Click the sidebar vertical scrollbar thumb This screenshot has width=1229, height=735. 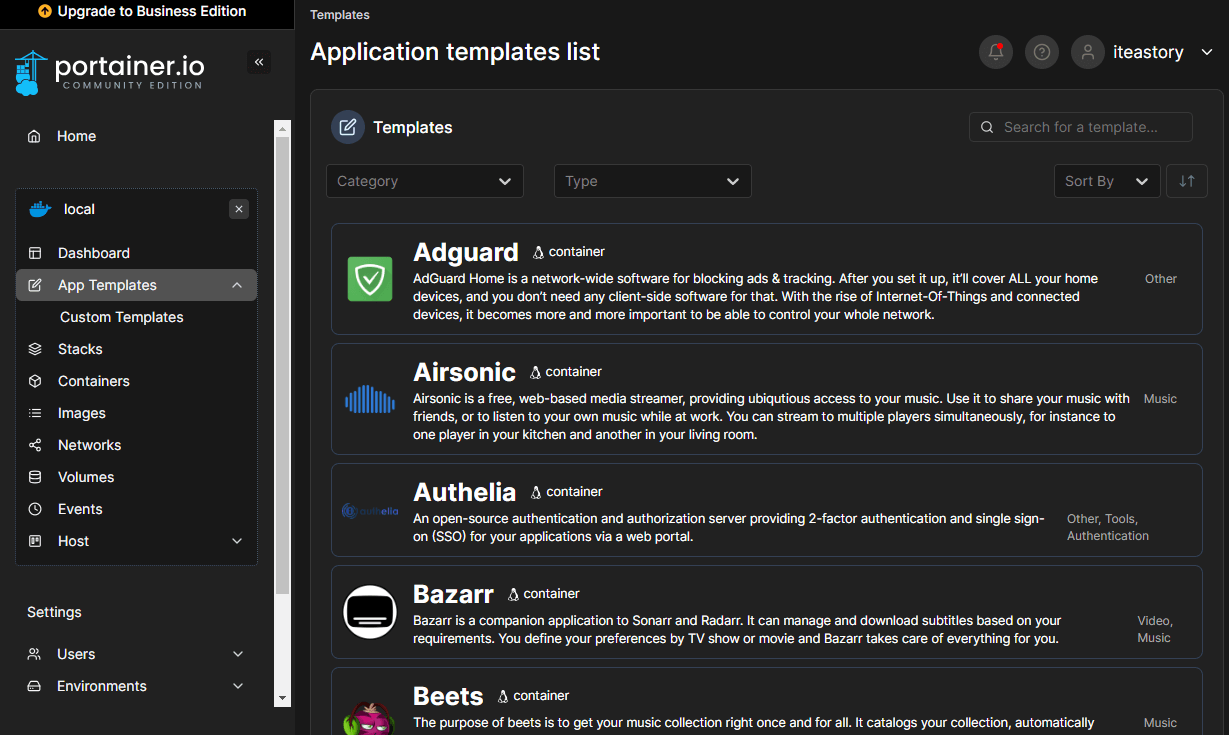(x=283, y=365)
